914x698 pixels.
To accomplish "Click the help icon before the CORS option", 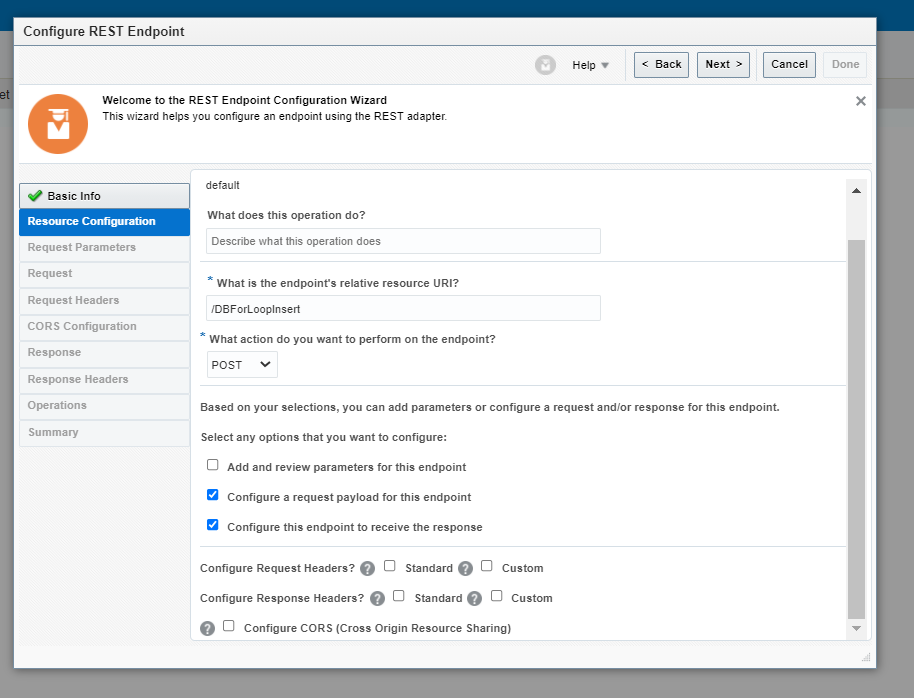I will (x=208, y=628).
